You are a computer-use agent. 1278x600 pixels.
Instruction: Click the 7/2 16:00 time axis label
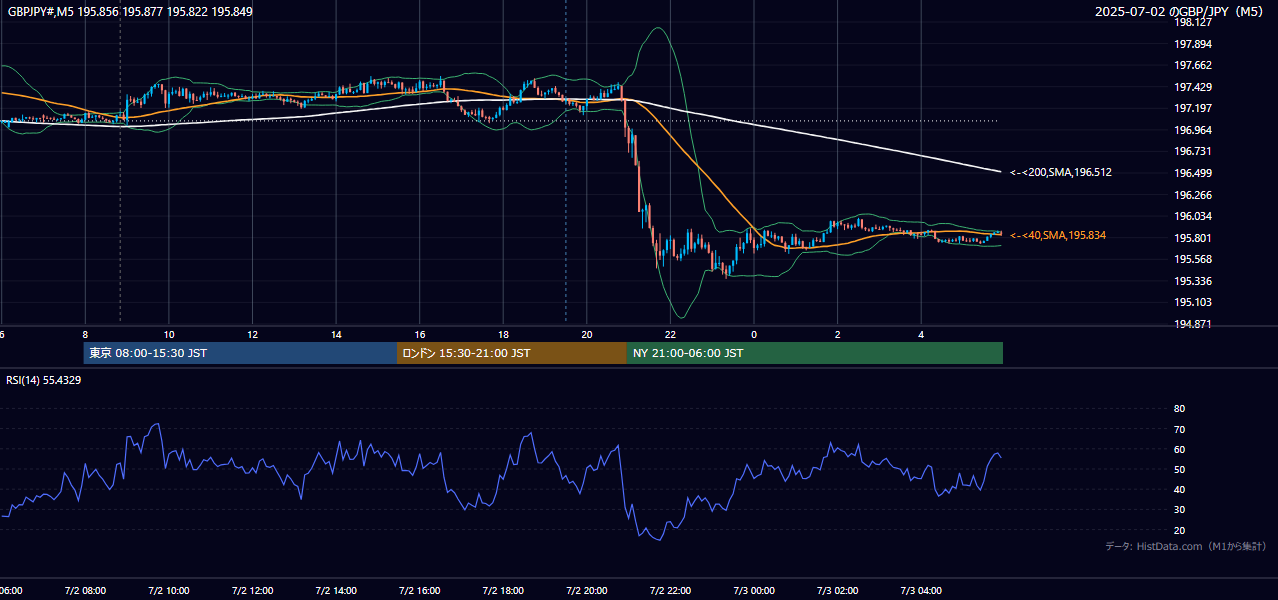[420, 591]
